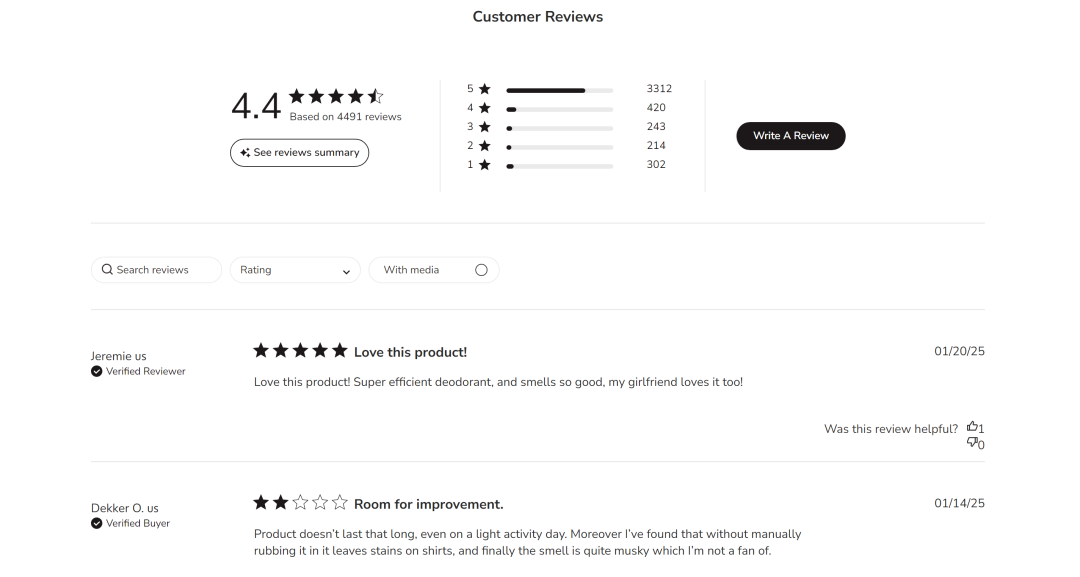The image size is (1080, 577).
Task: Click the 5 star progress bar
Action: pos(559,90)
